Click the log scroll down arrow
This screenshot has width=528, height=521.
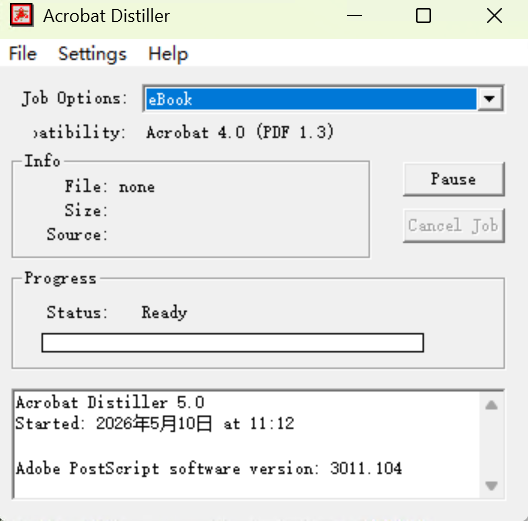point(492,485)
